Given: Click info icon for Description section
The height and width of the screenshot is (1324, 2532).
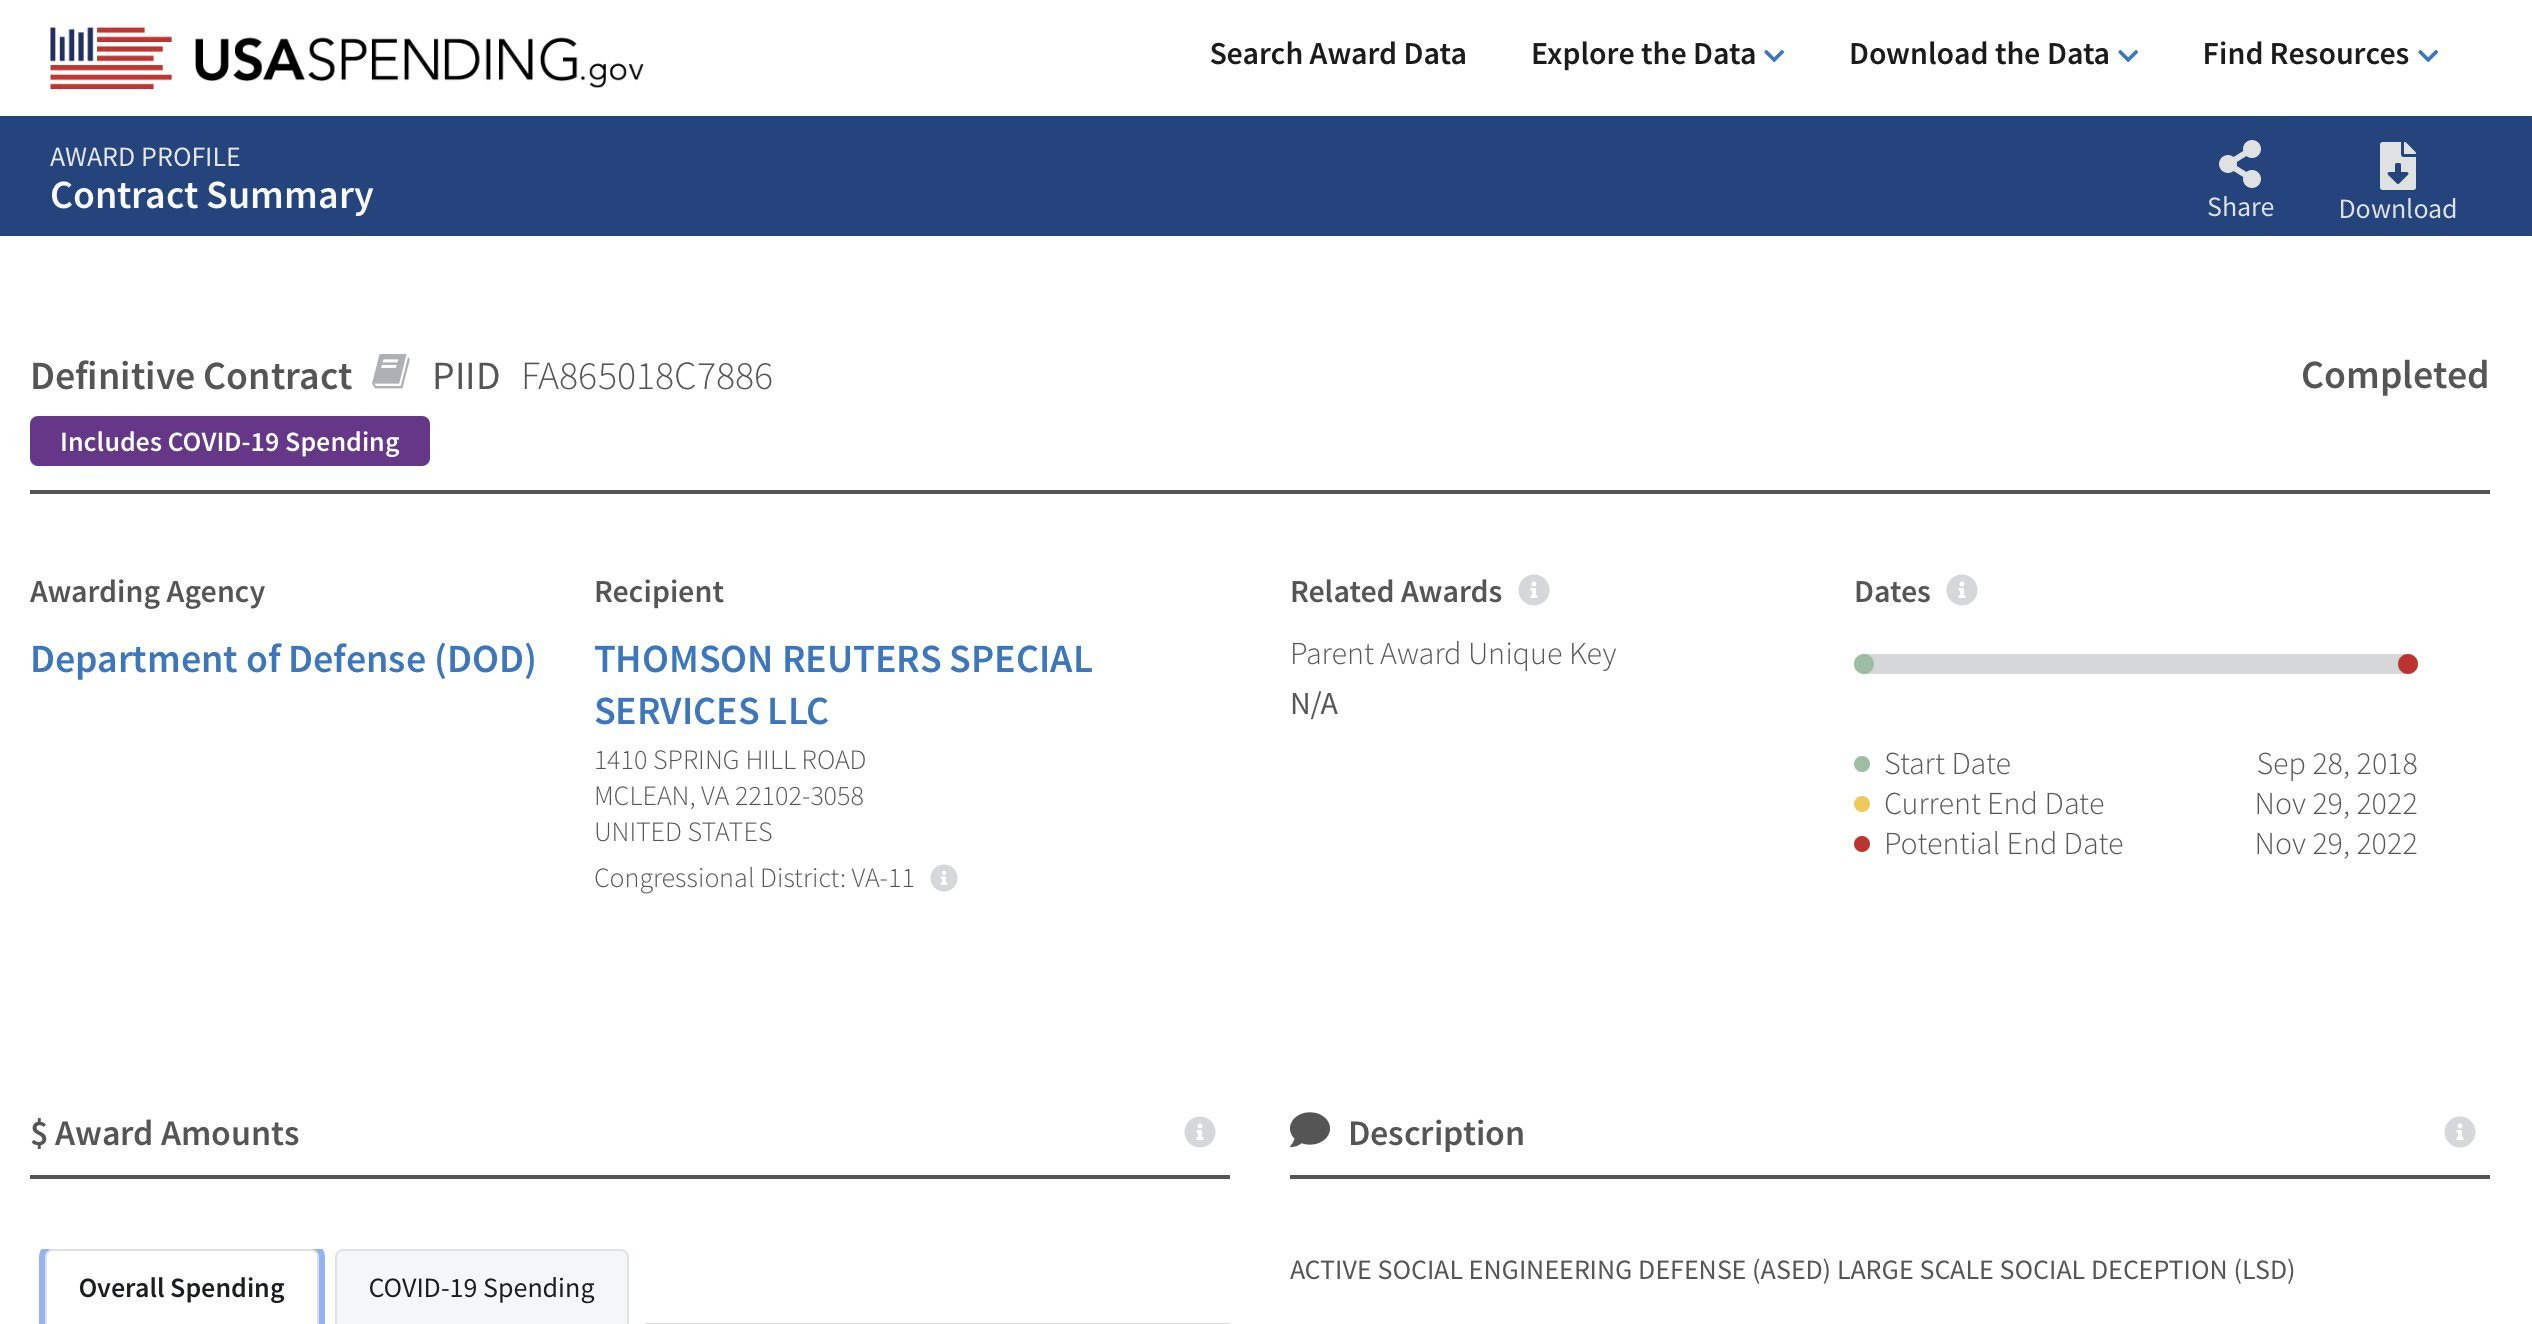Looking at the screenshot, I should click(x=2459, y=1132).
